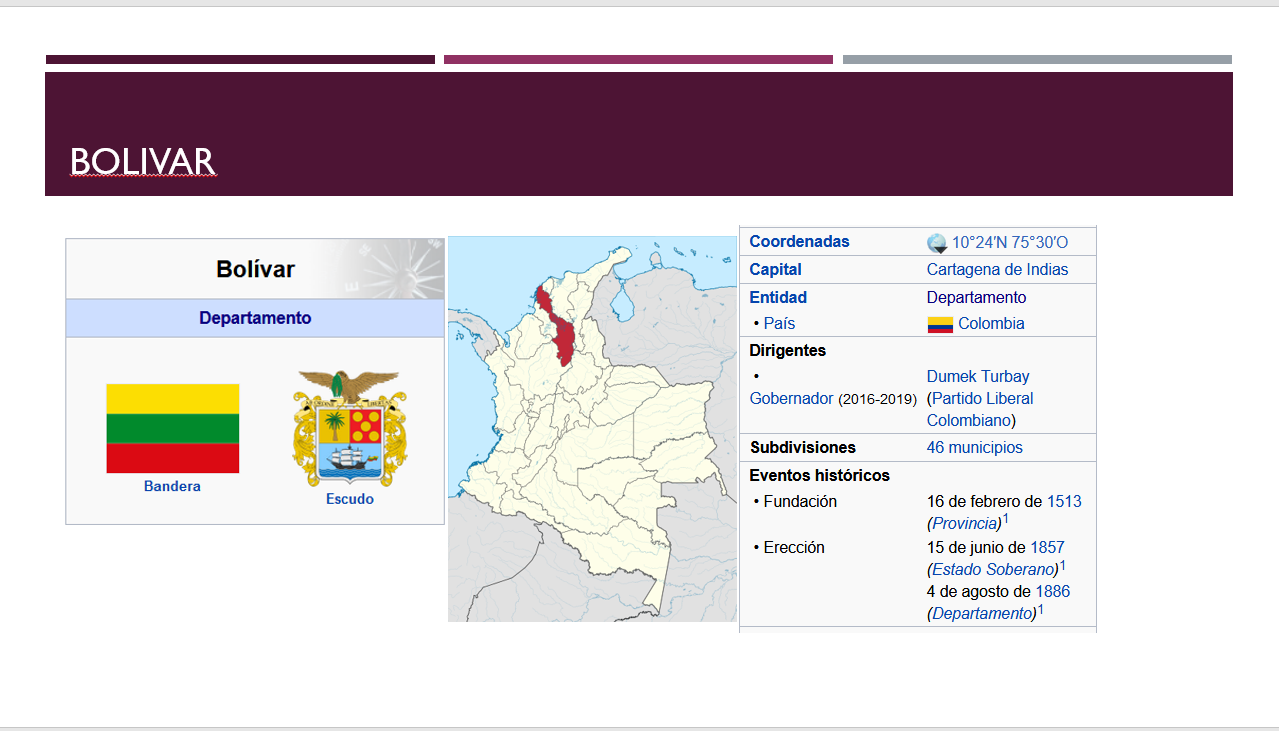Click the Bolívar infobox heading
The height and width of the screenshot is (731, 1279).
click(255, 269)
